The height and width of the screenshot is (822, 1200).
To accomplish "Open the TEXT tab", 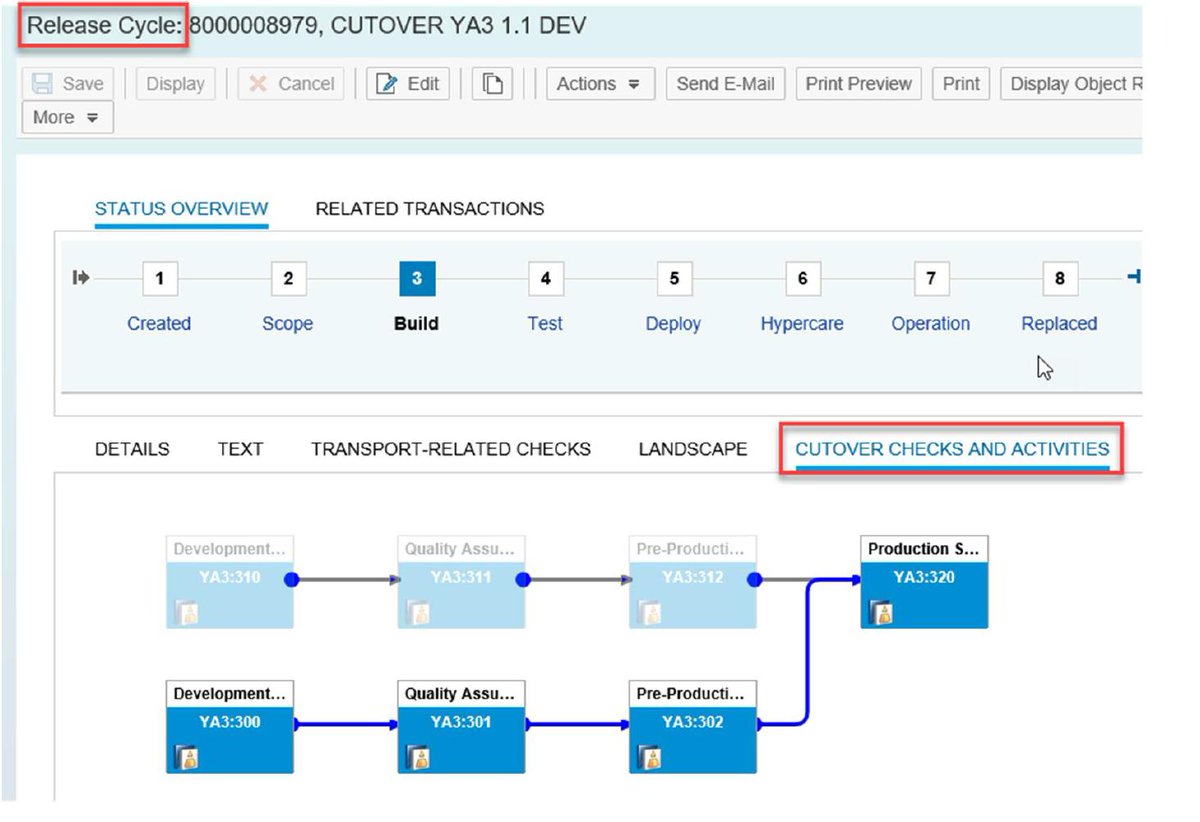I will [240, 449].
